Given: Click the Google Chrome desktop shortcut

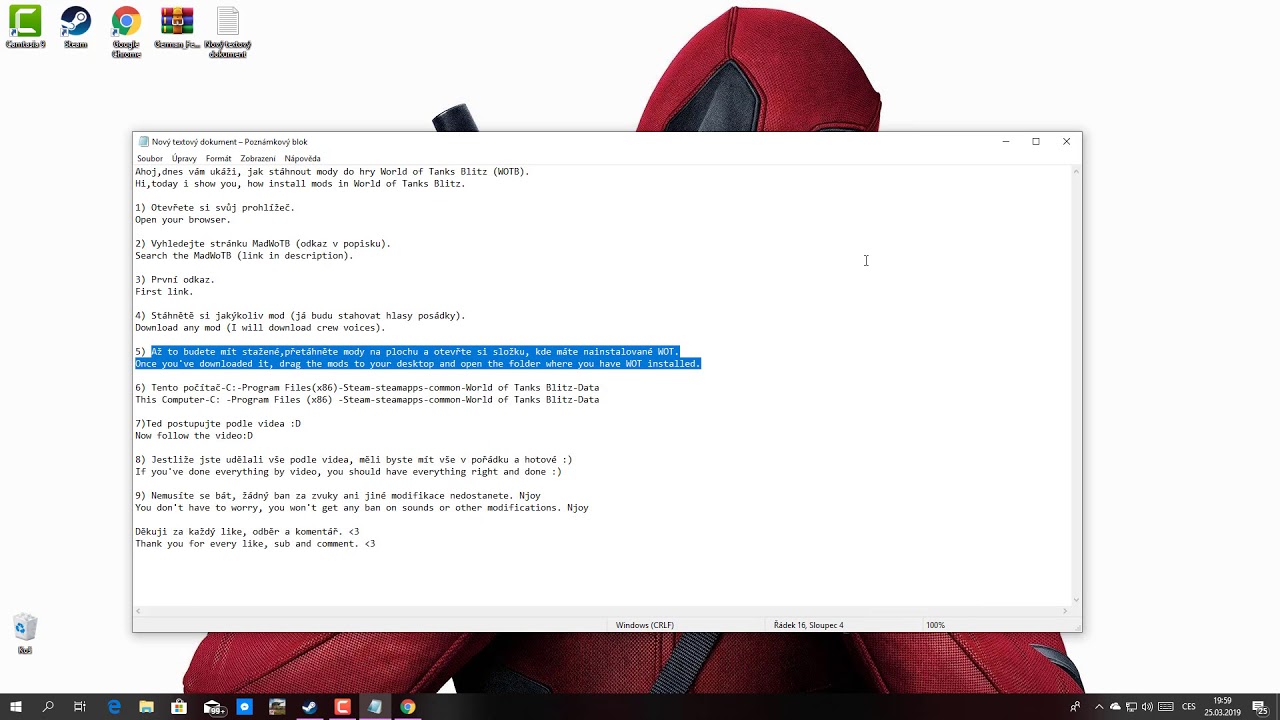Looking at the screenshot, I should [x=126, y=32].
